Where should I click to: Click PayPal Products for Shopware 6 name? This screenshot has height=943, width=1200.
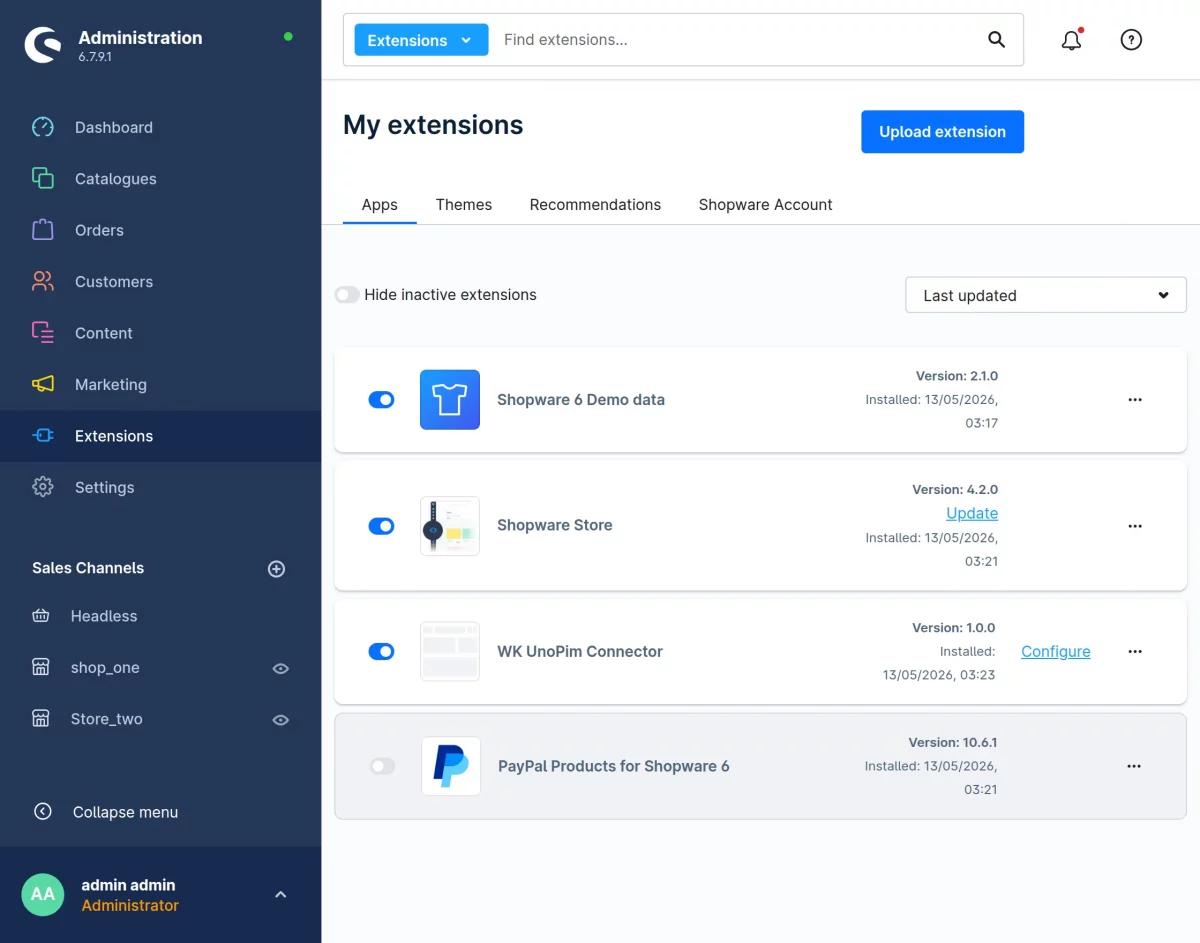point(614,766)
